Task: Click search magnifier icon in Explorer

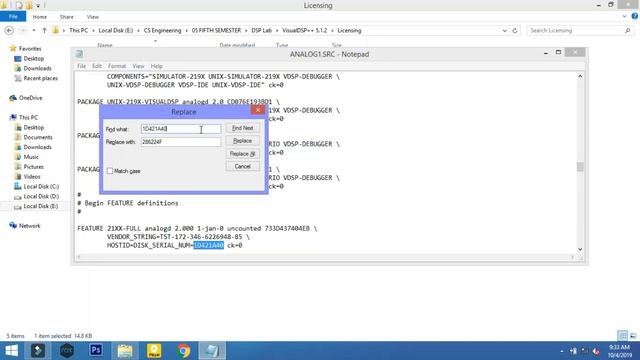Action: click(627, 31)
